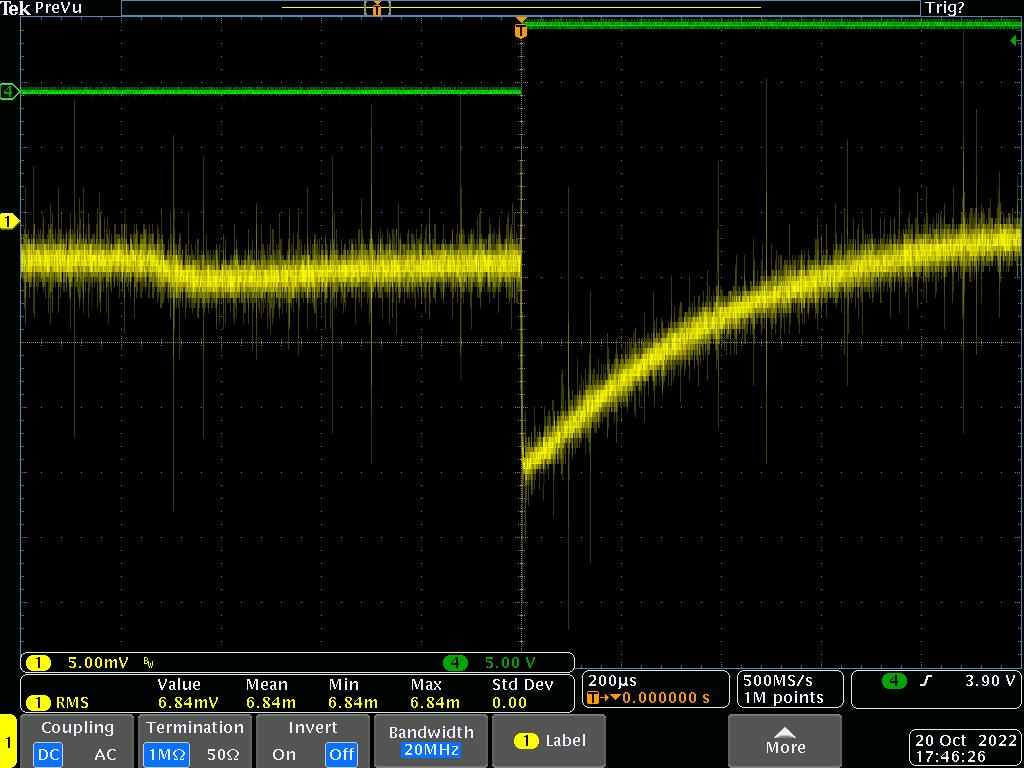This screenshot has height=768, width=1024.
Task: Set Coupling to DC
Action: (47, 754)
